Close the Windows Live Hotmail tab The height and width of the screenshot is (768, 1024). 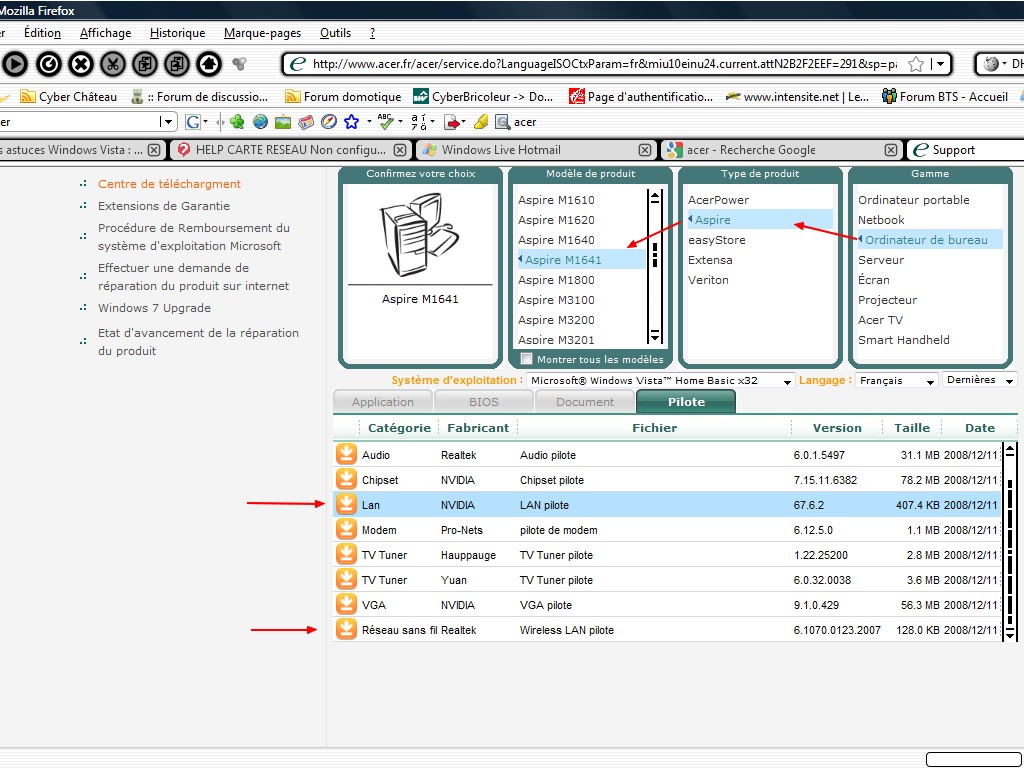tap(647, 150)
